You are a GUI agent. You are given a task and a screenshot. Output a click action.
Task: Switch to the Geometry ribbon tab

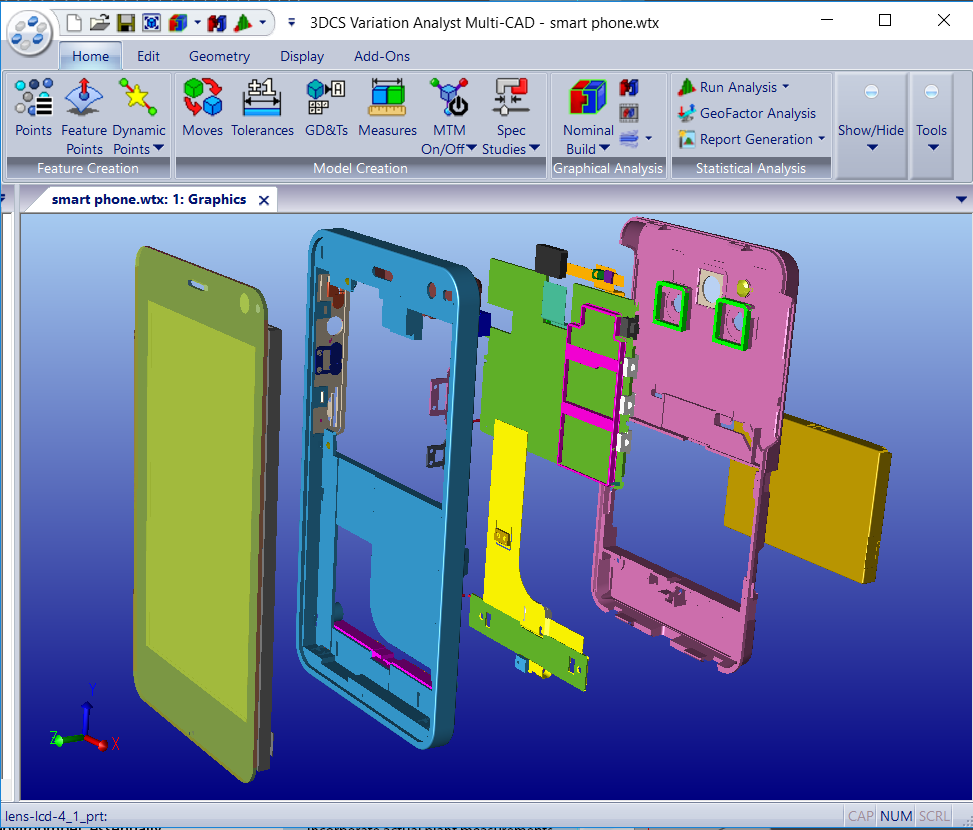219,56
